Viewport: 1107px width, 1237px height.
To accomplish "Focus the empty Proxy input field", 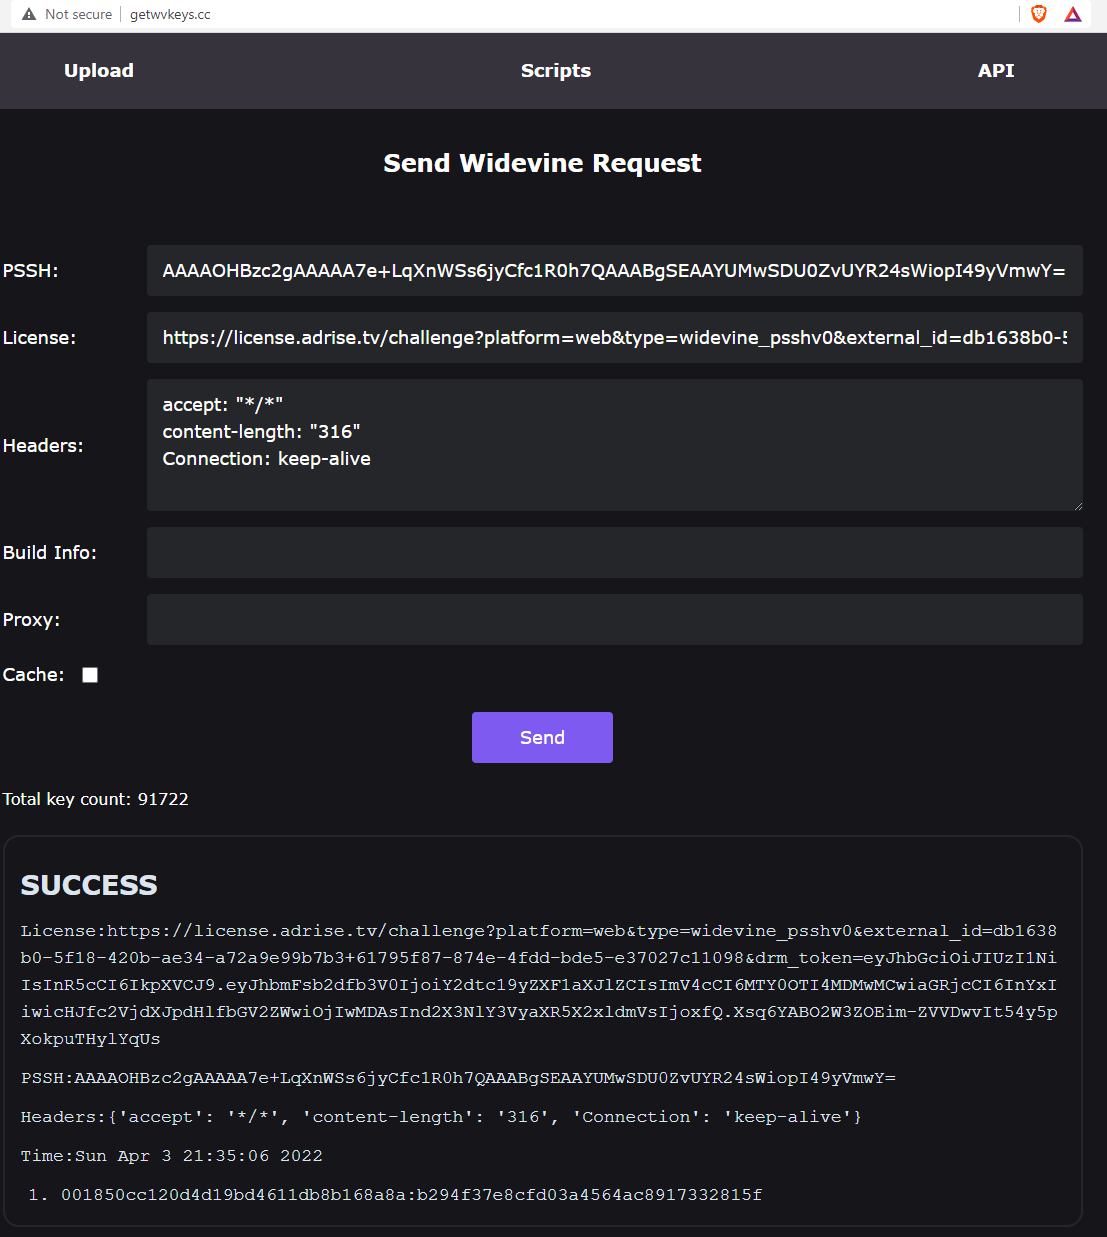I will point(614,620).
